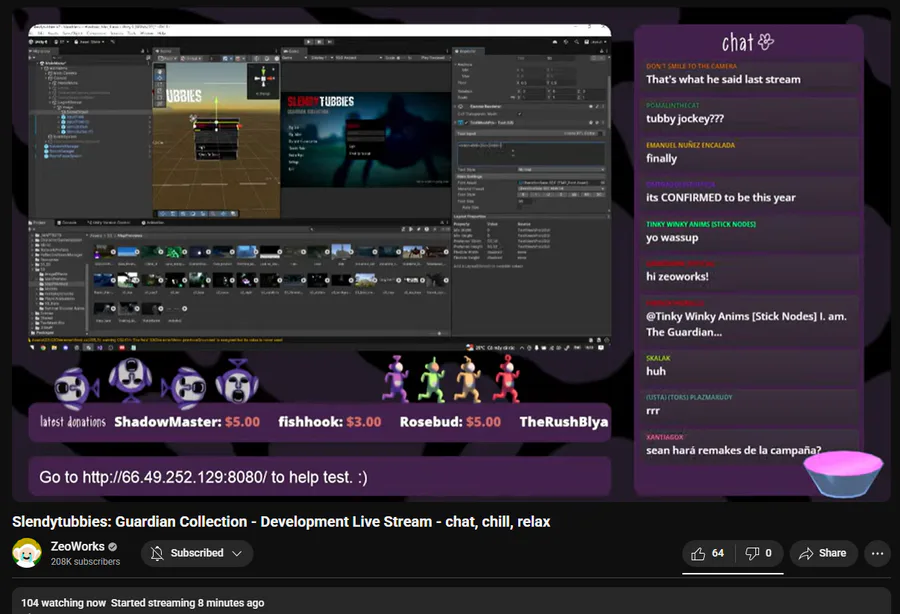The image size is (900, 614).
Task: Switch to the Game tab
Action: 294,51
